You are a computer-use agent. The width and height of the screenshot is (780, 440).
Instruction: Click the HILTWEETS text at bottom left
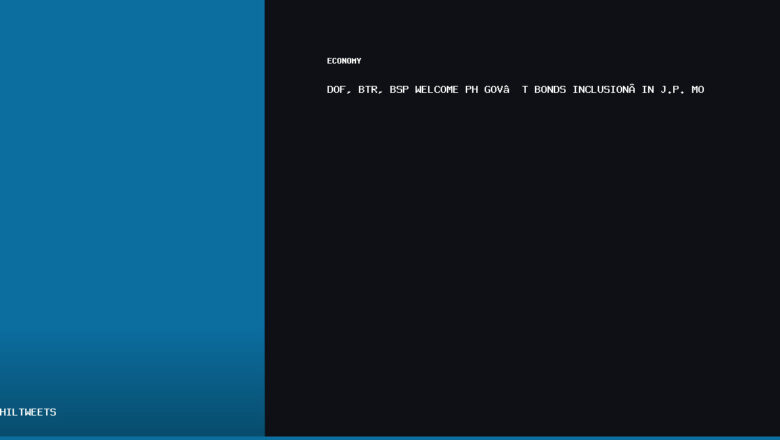click(x=28, y=412)
